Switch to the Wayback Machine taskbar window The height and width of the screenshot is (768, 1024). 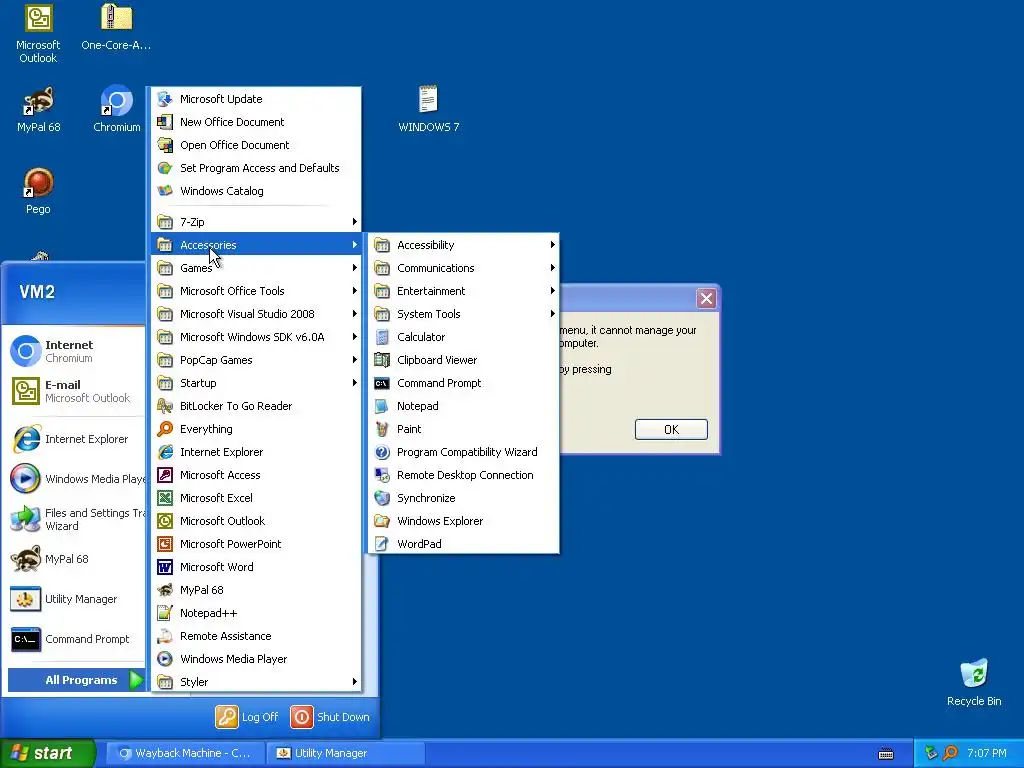pyautogui.click(x=185, y=753)
